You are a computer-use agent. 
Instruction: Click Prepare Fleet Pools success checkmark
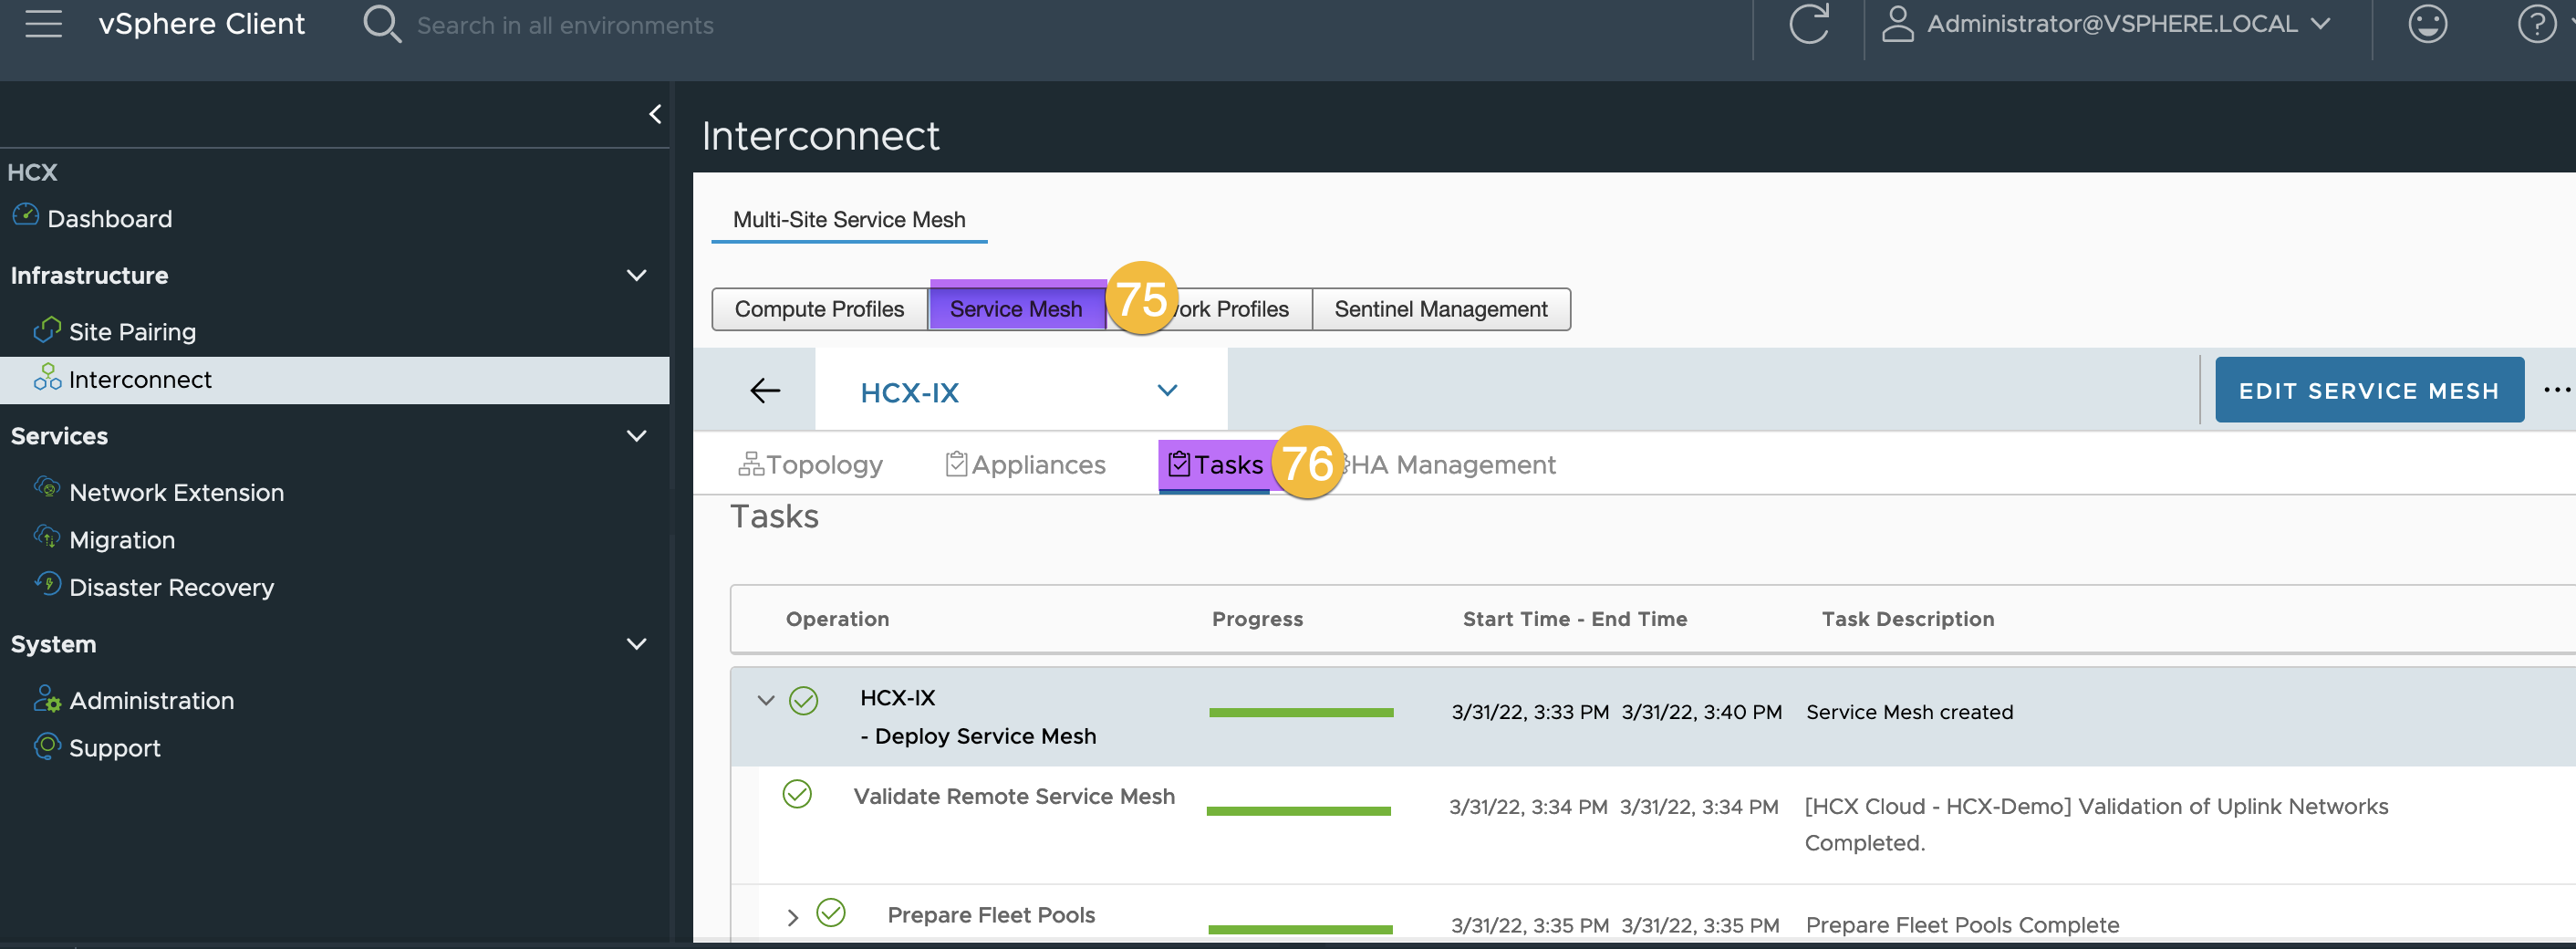pyautogui.click(x=830, y=912)
